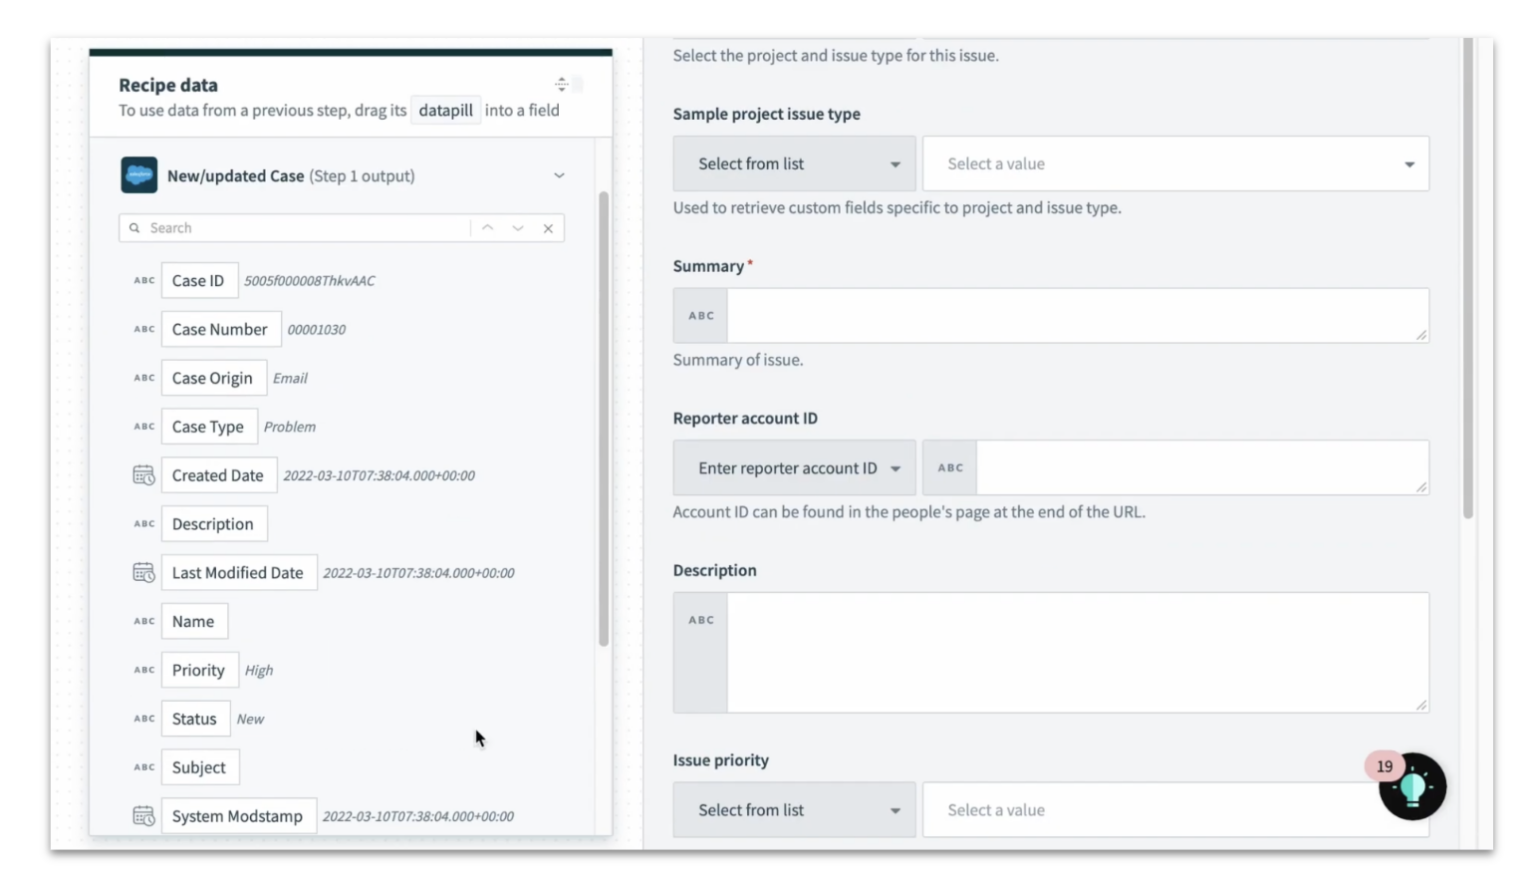Click the next-match chevron in the search bar
The width and height of the screenshot is (1536, 895).
pos(517,228)
